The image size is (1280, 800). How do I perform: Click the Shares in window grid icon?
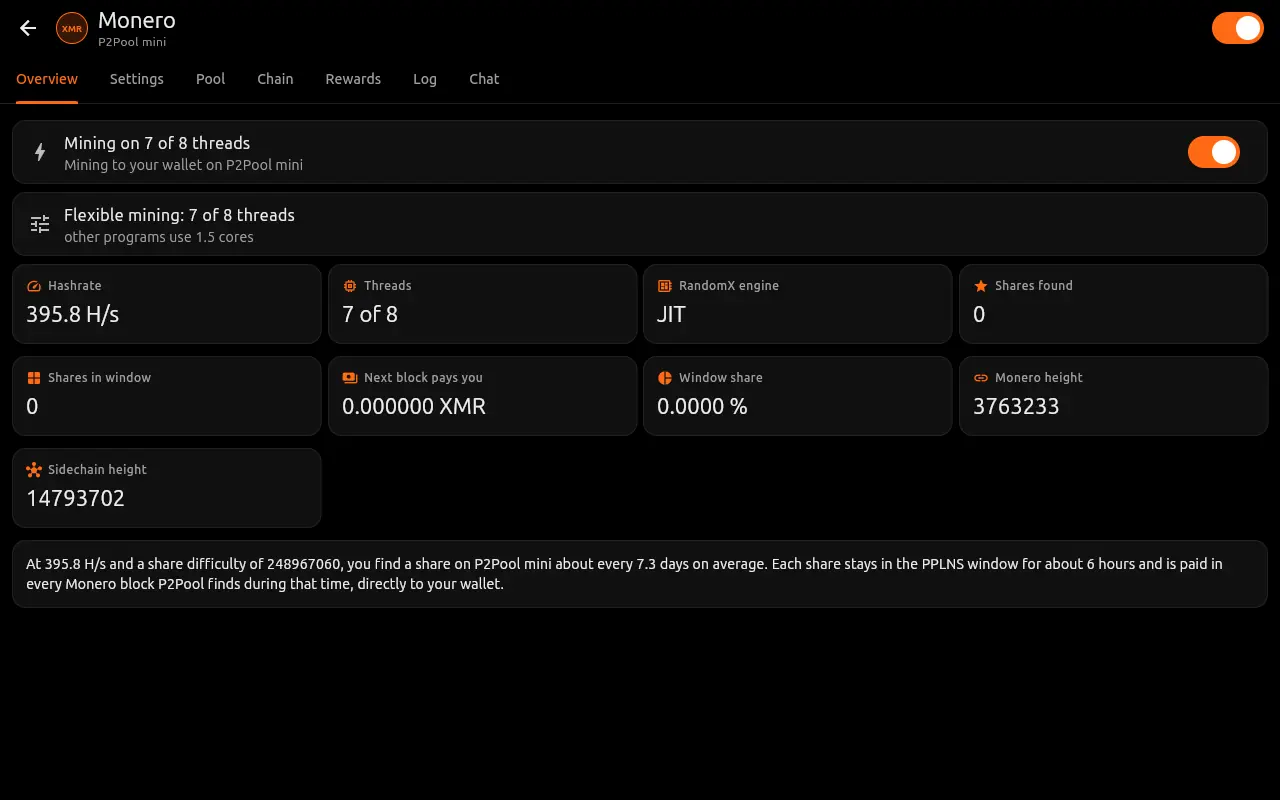pos(34,378)
